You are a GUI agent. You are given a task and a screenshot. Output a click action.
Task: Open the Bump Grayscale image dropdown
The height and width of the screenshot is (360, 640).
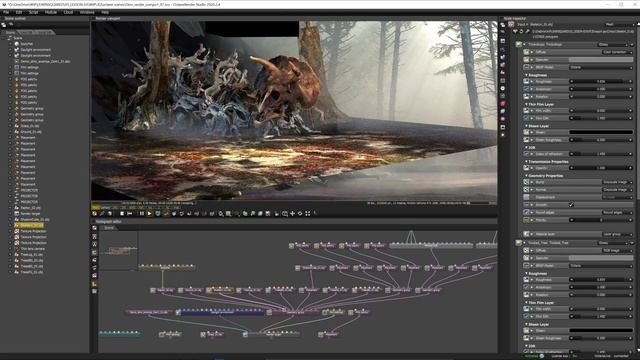[x=618, y=182]
